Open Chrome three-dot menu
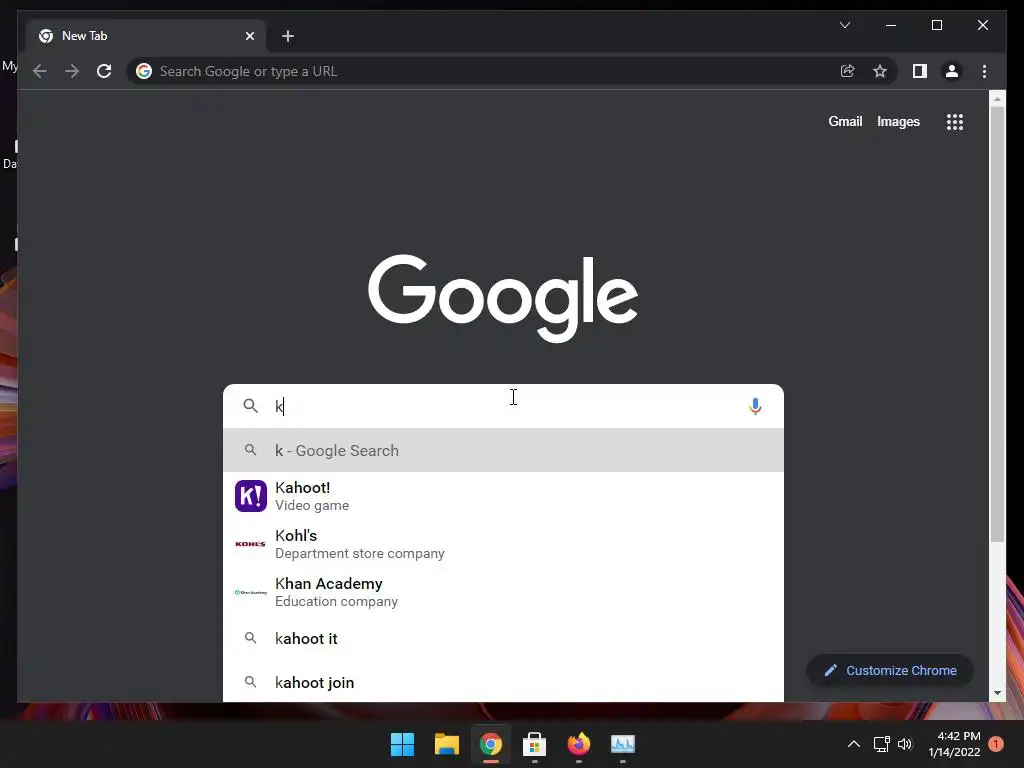This screenshot has width=1024, height=768. click(x=984, y=71)
